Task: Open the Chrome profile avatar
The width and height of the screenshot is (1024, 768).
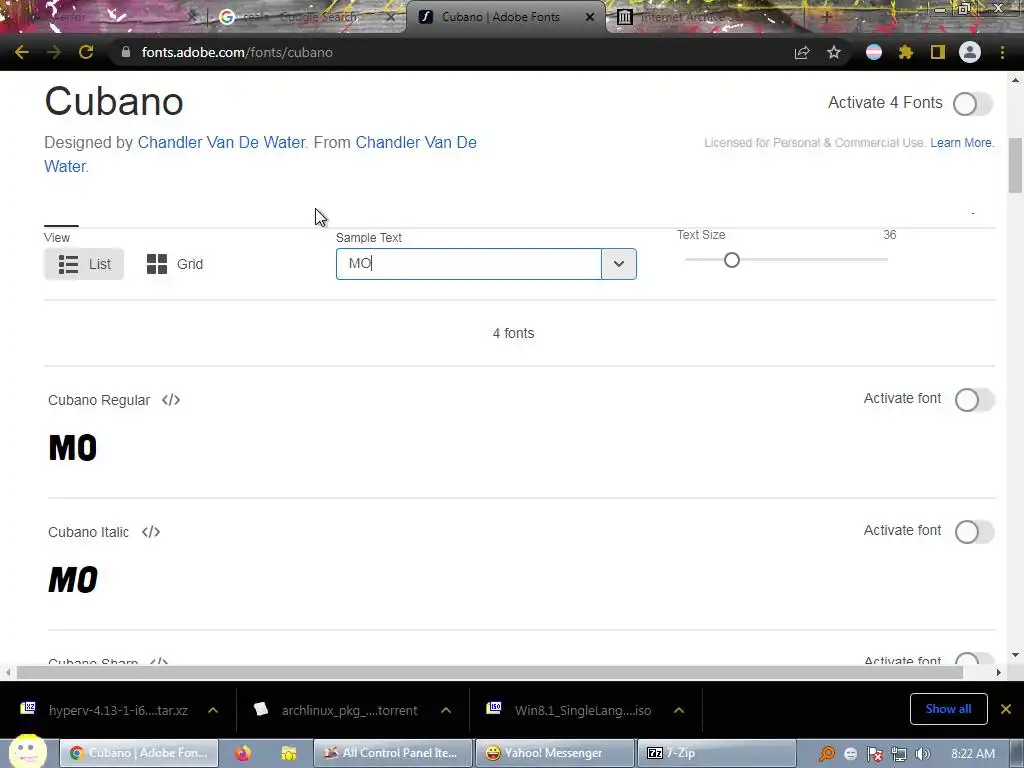Action: [x=970, y=52]
